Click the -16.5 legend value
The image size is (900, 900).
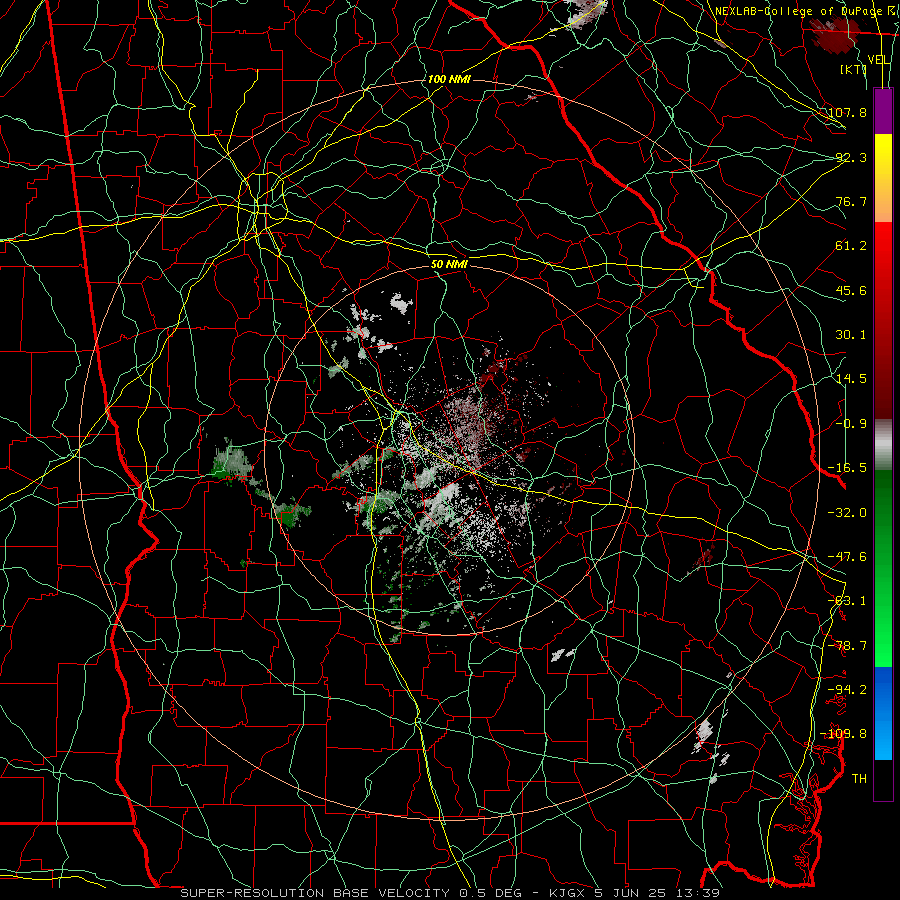(x=847, y=468)
